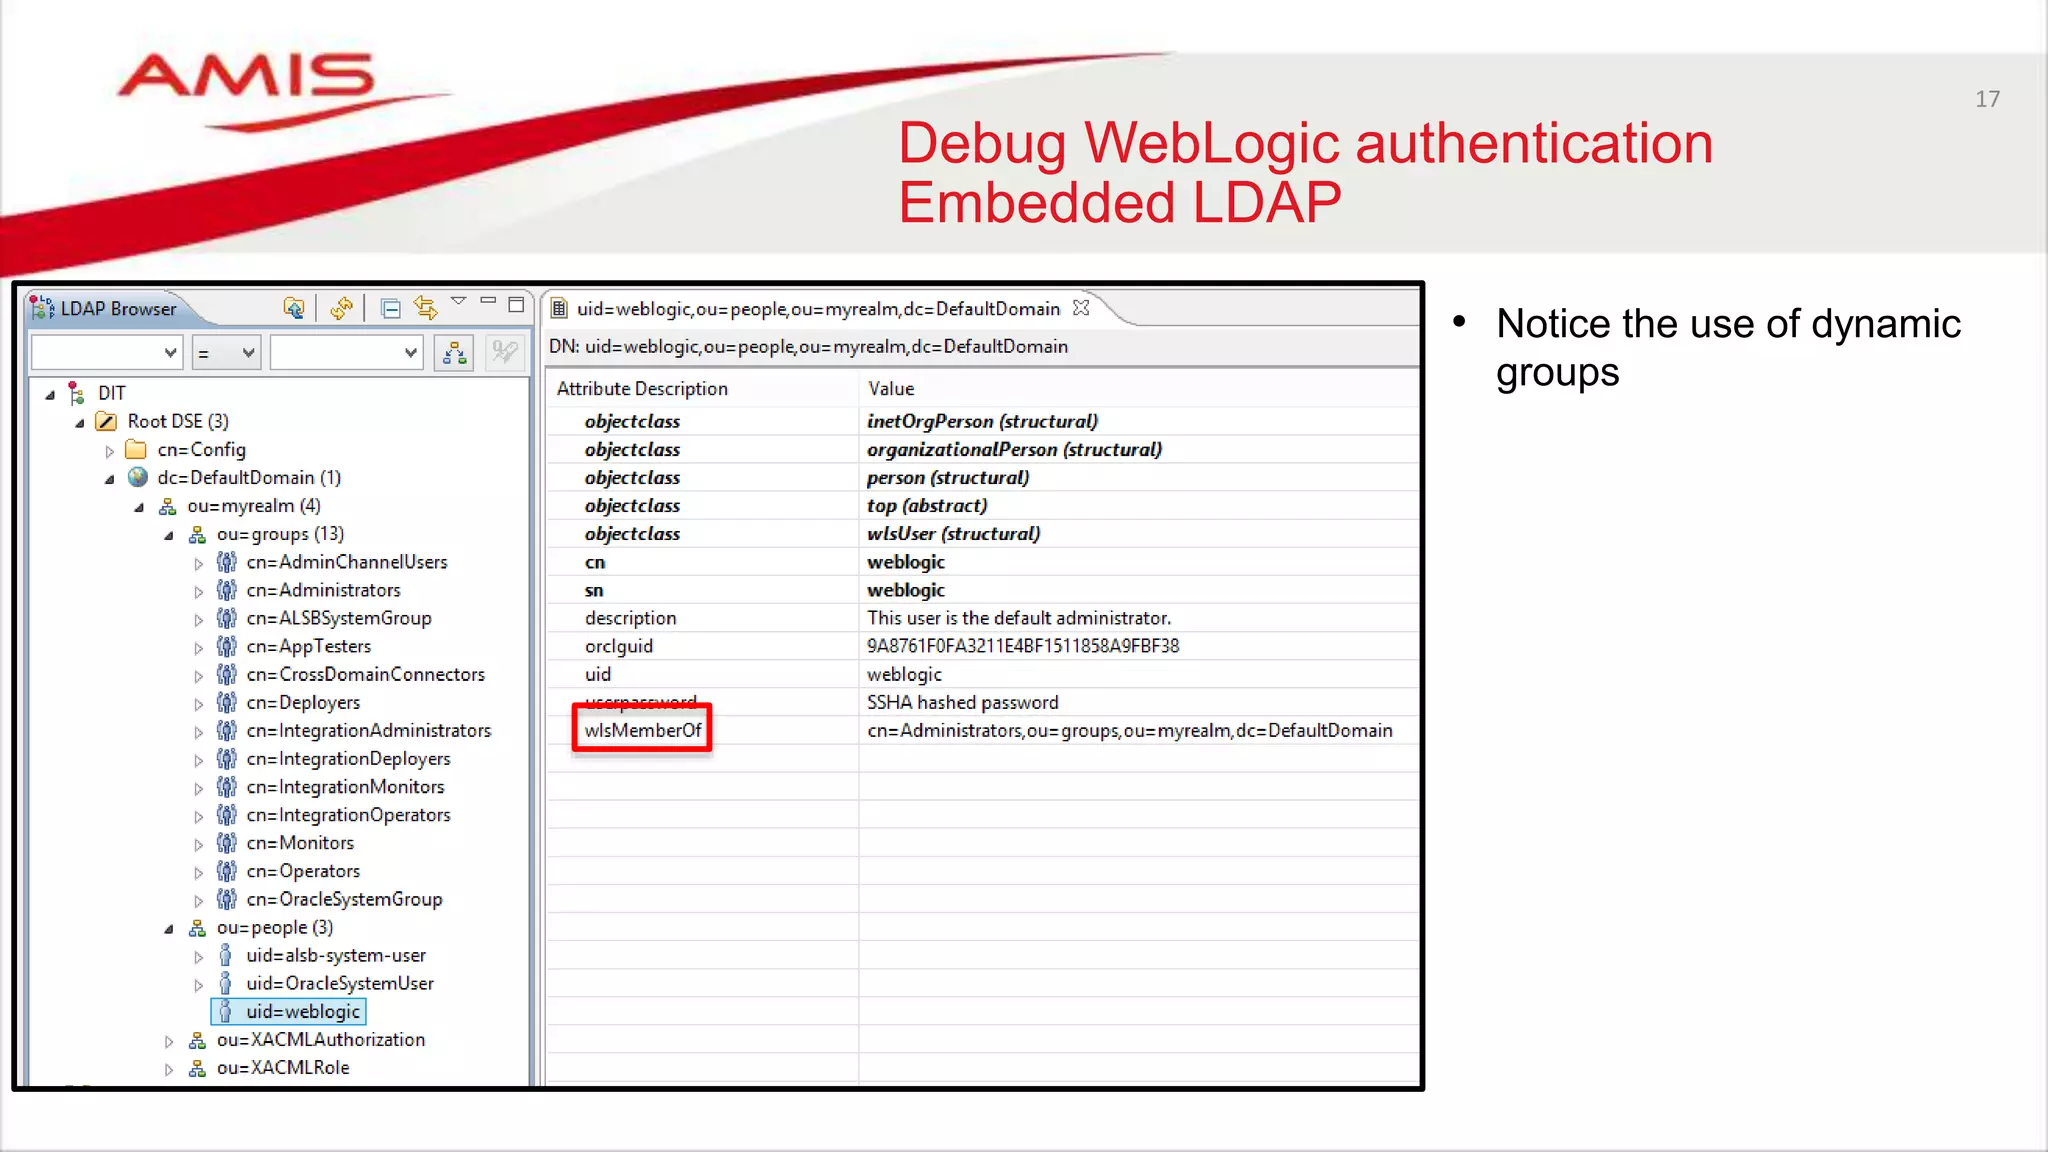The height and width of the screenshot is (1152, 2048).
Task: Click the Link with Editor arrows icon
Action: tap(426, 308)
